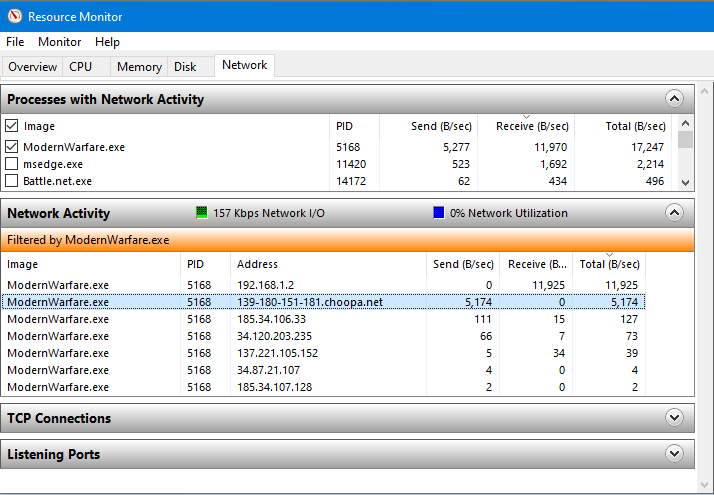
Task: Click the 157 Kbps Network I/O label
Action: click(269, 213)
